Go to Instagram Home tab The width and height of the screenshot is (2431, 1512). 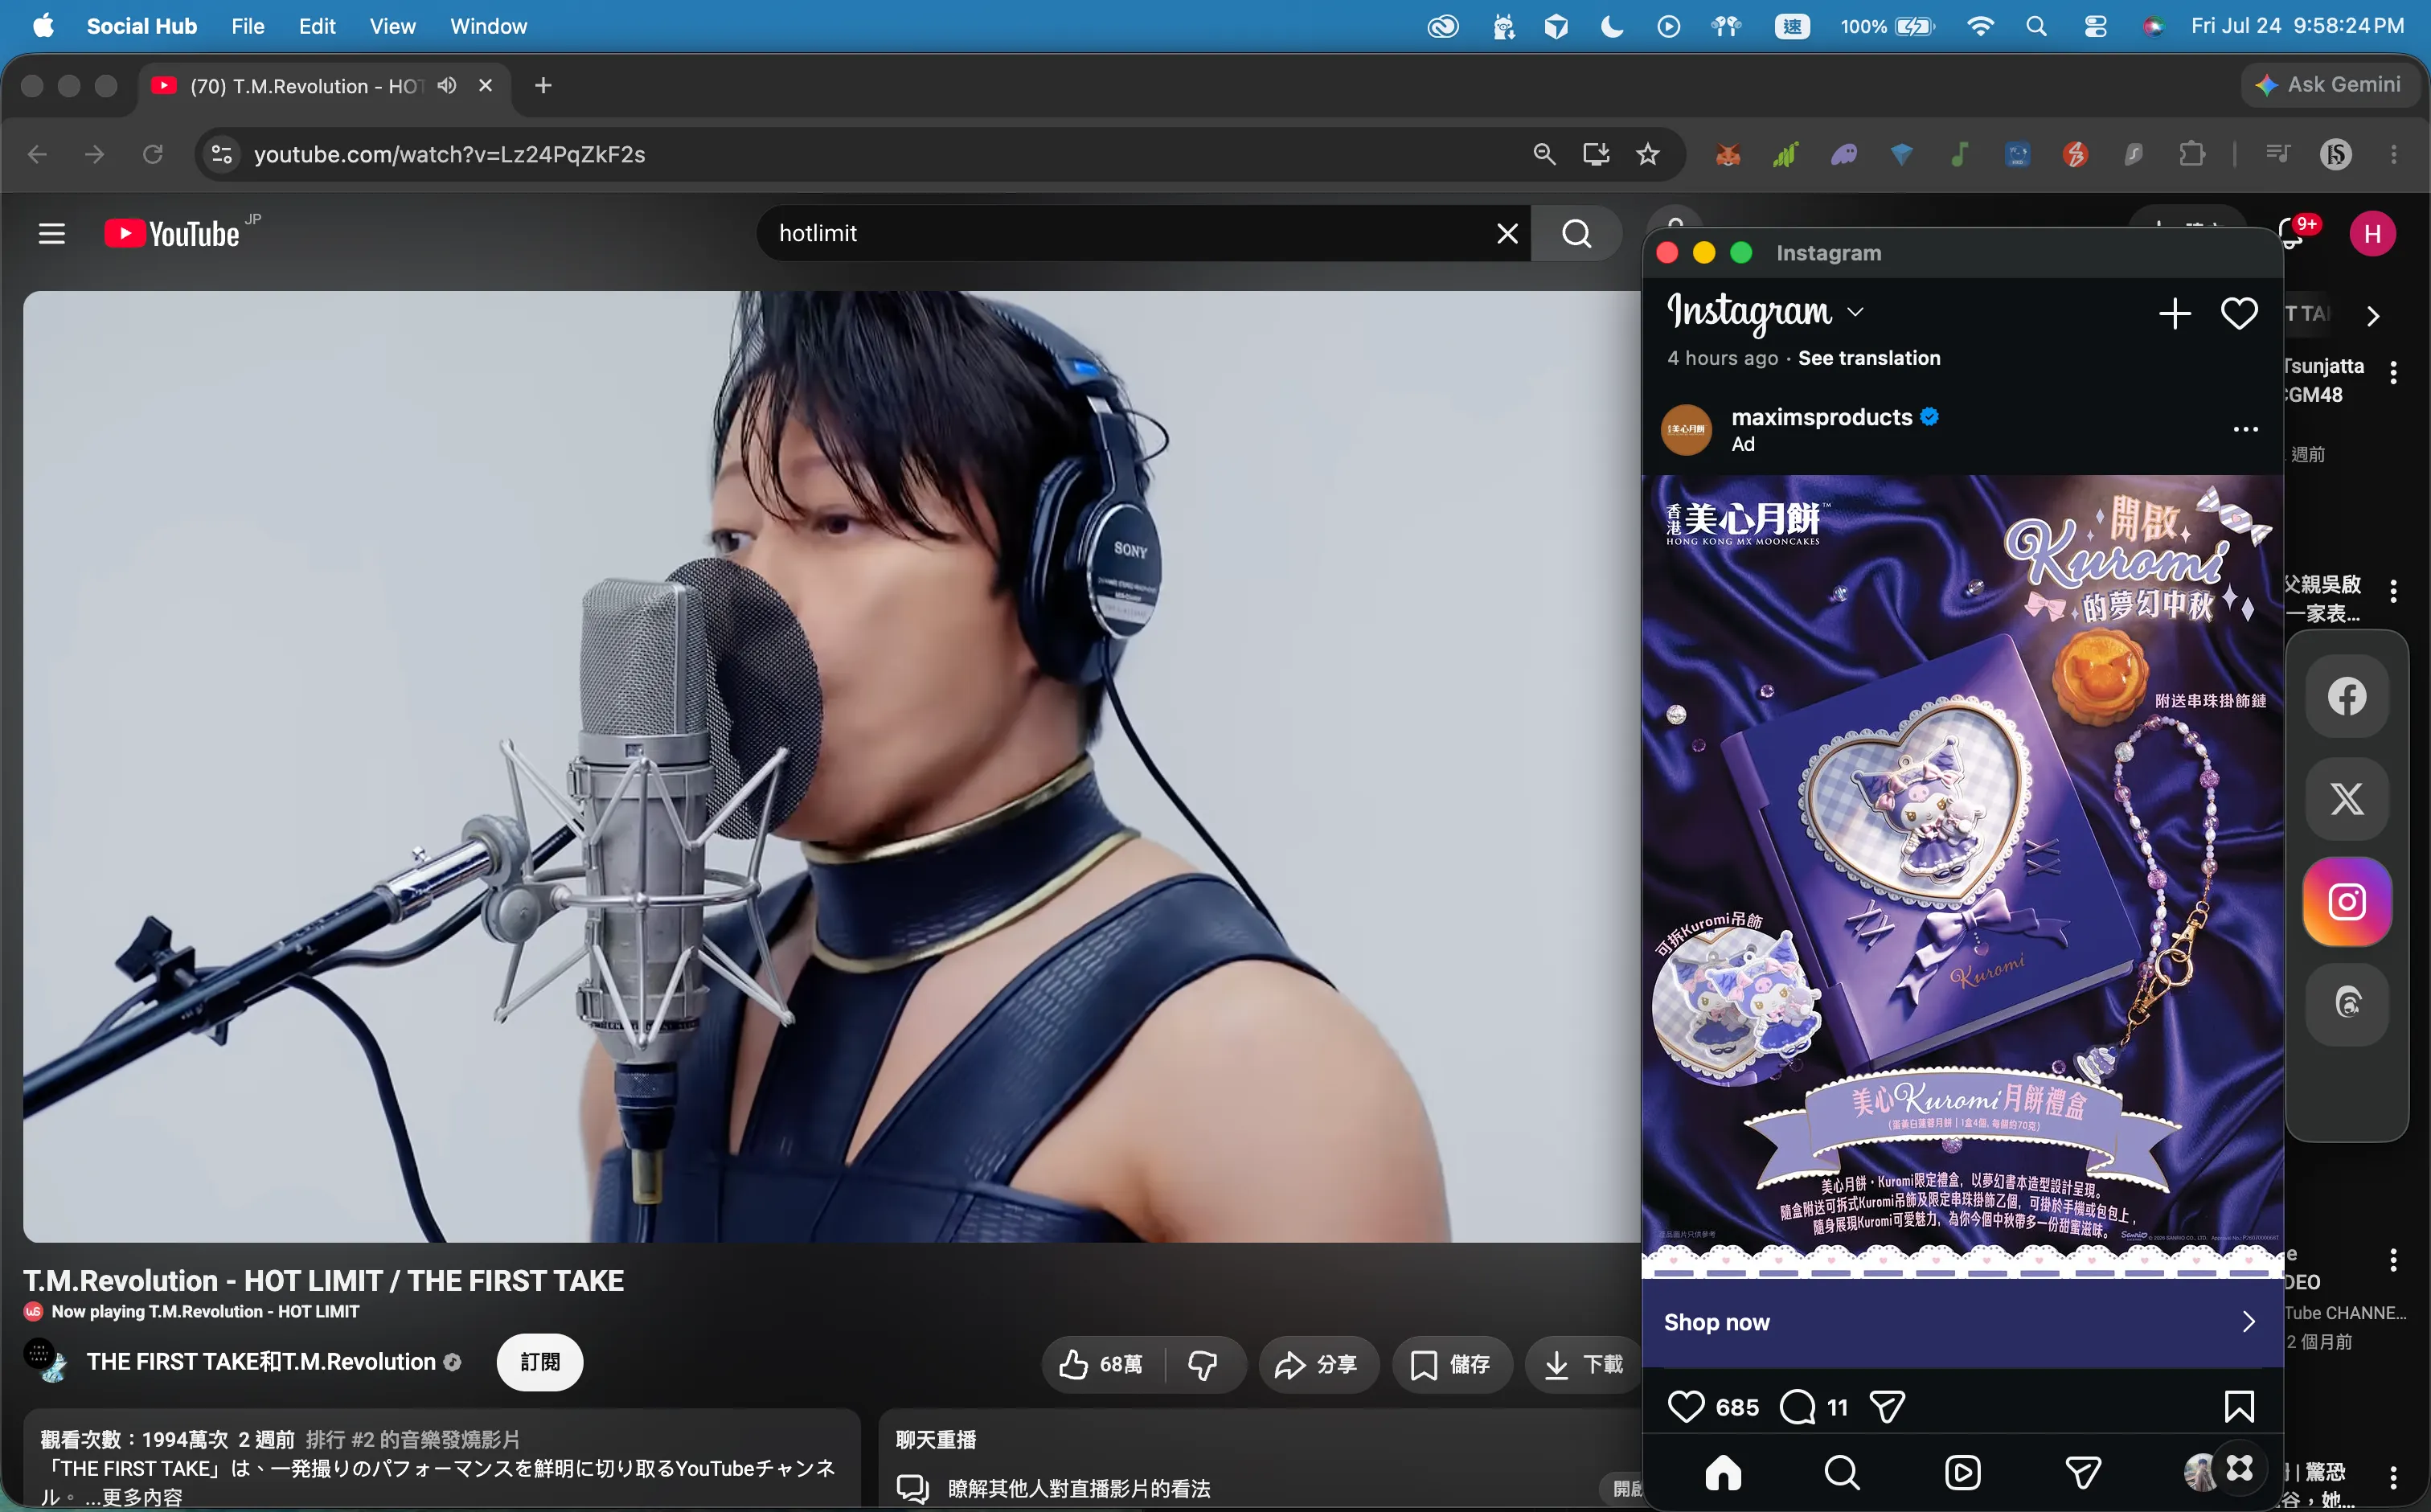[x=1723, y=1472]
